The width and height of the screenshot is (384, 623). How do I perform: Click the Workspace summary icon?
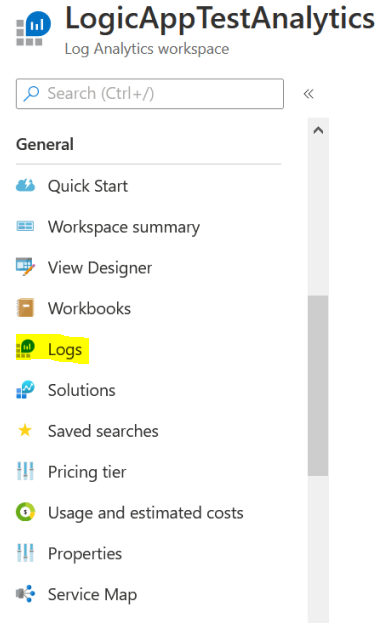[25, 226]
